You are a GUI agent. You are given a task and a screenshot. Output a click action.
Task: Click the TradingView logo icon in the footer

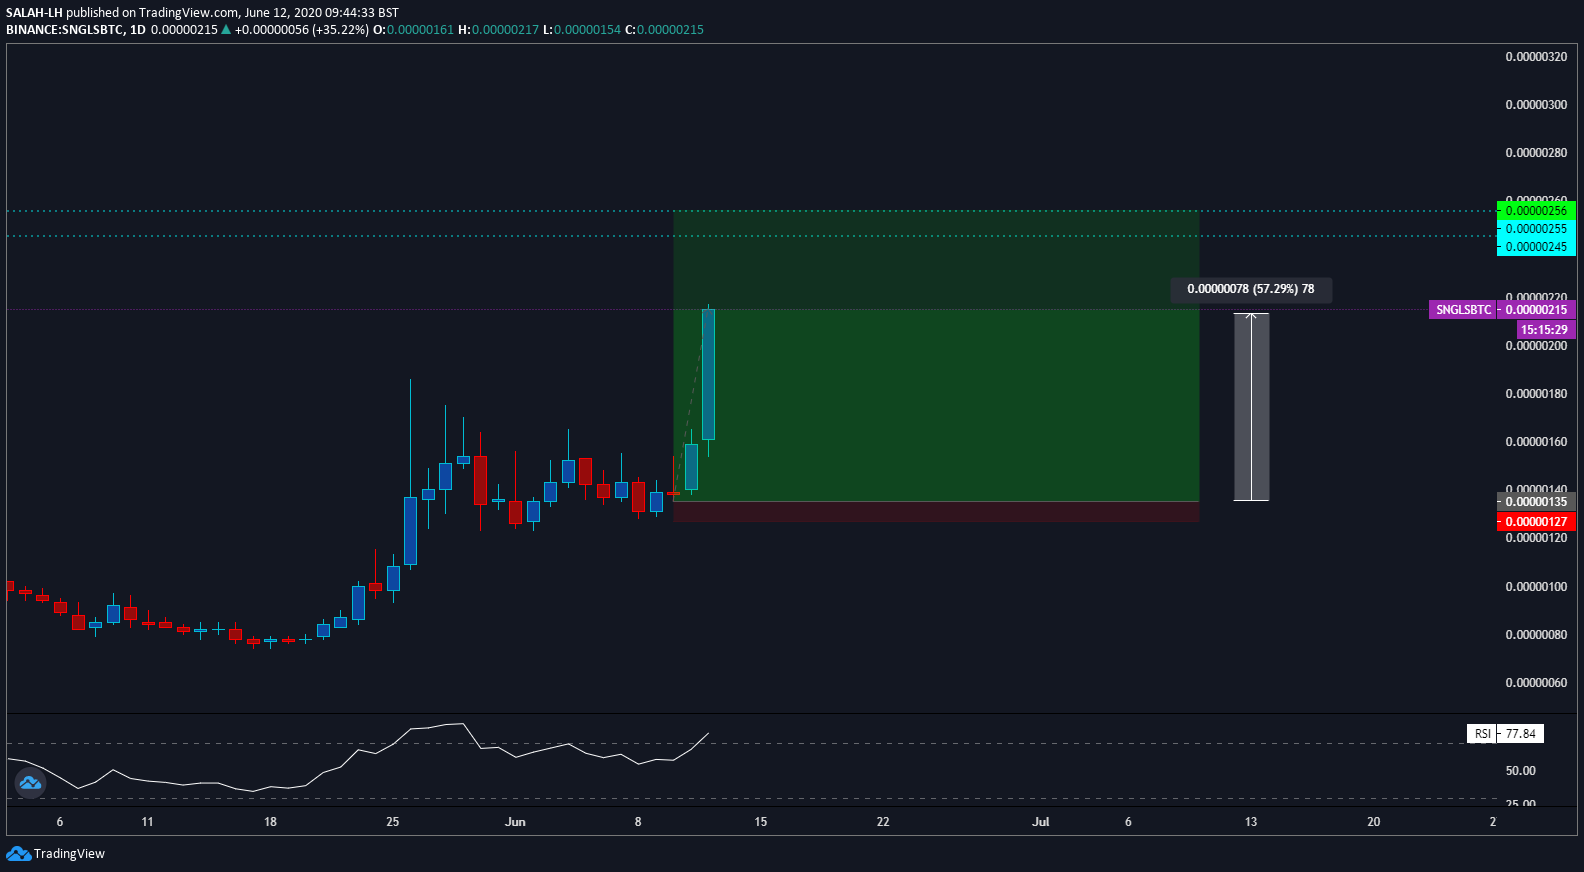point(18,853)
